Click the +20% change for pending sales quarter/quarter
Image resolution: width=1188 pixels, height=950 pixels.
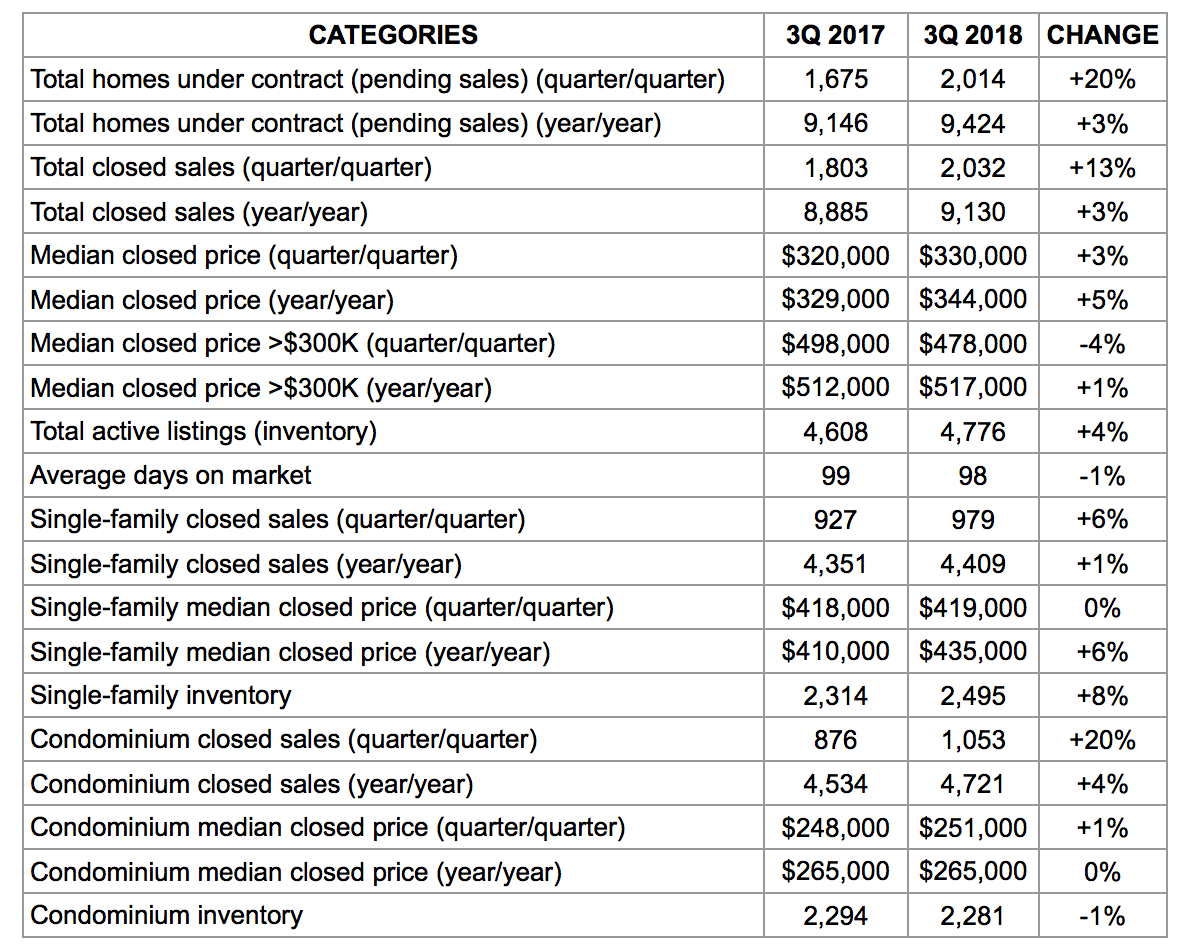(1102, 79)
